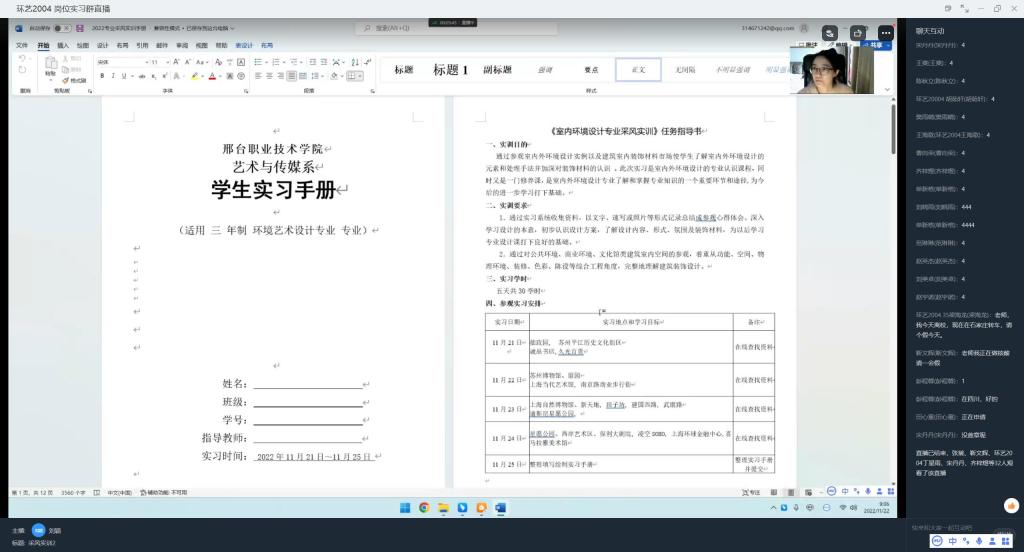Apply the 副标题 style
1024x552 pixels.
point(497,70)
